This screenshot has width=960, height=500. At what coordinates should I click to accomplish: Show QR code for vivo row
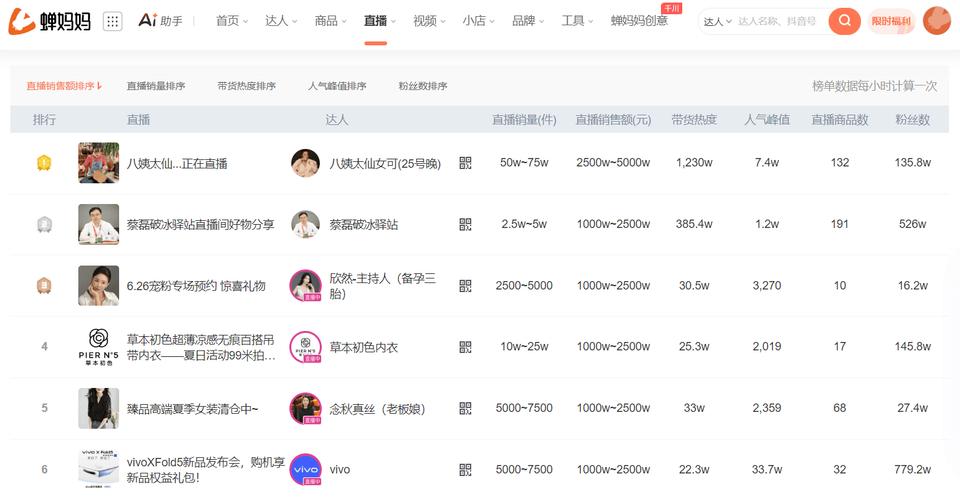(x=465, y=469)
